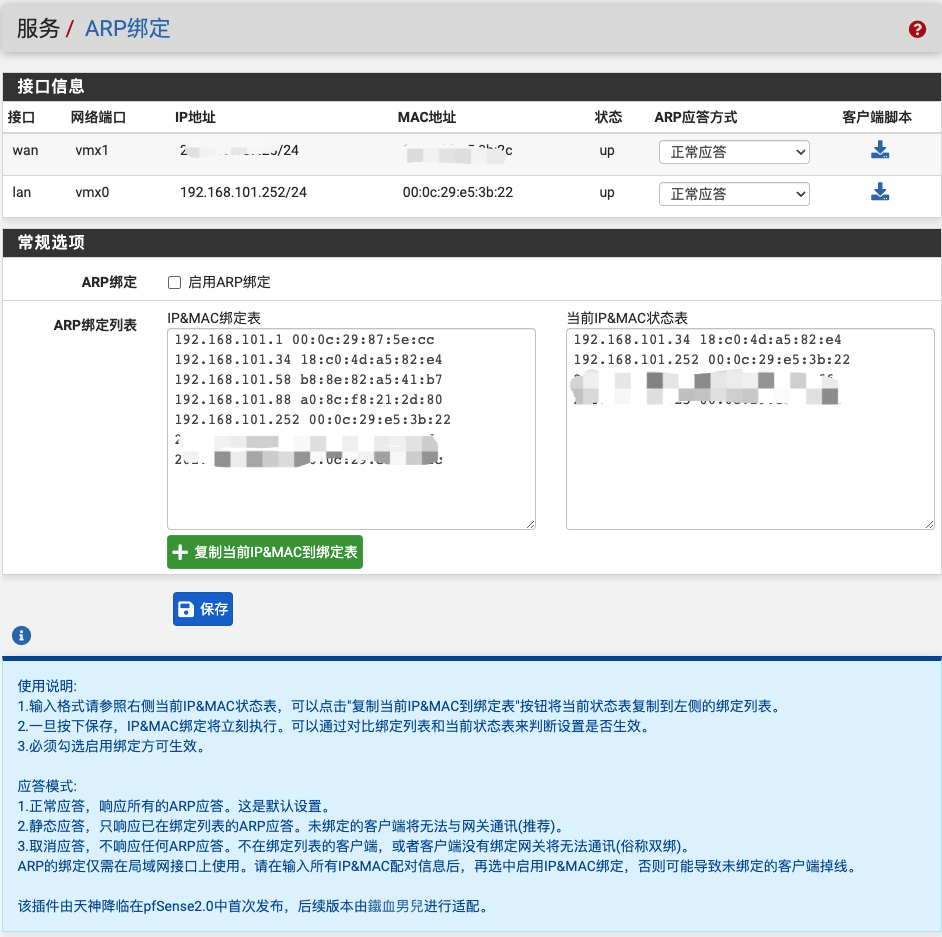
Task: Click the blue info icon below the form
Action: (x=21, y=635)
